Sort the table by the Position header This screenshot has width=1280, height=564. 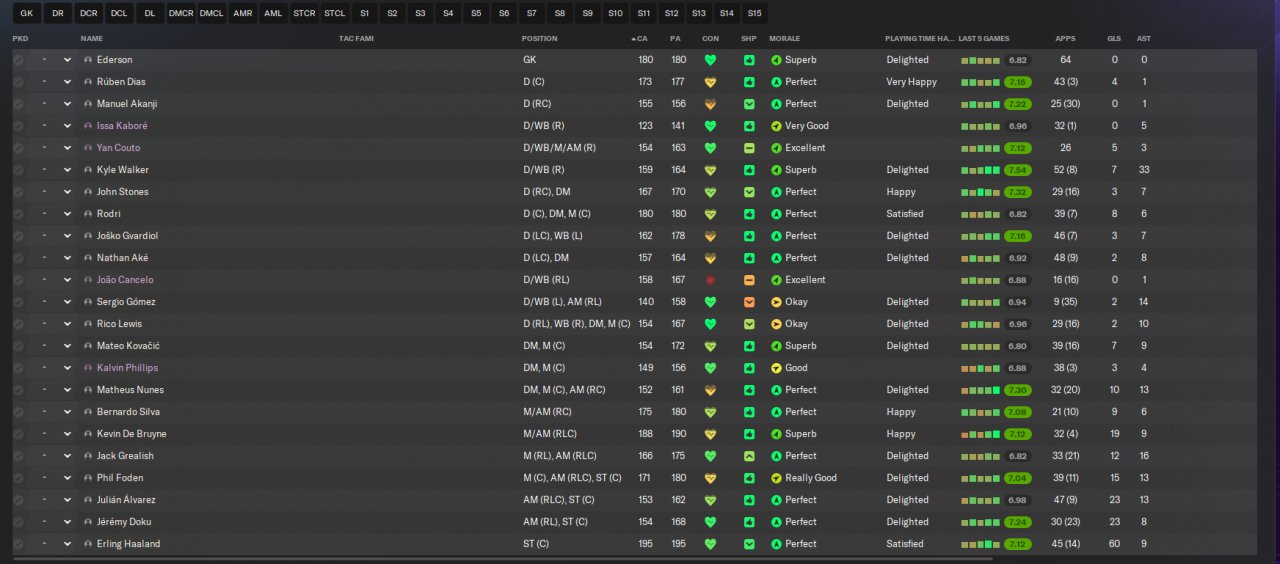pos(540,38)
